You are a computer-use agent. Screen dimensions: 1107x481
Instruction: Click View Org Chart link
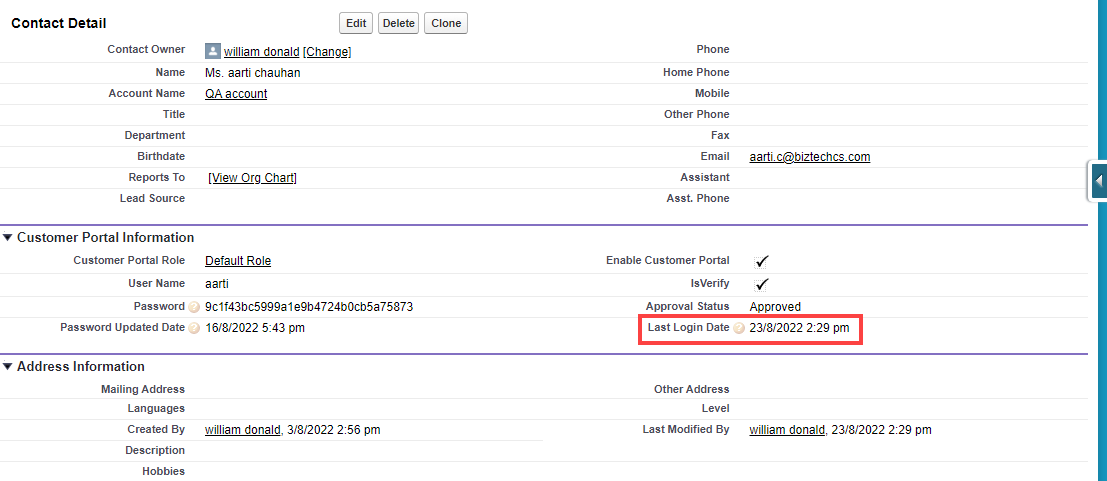[253, 178]
